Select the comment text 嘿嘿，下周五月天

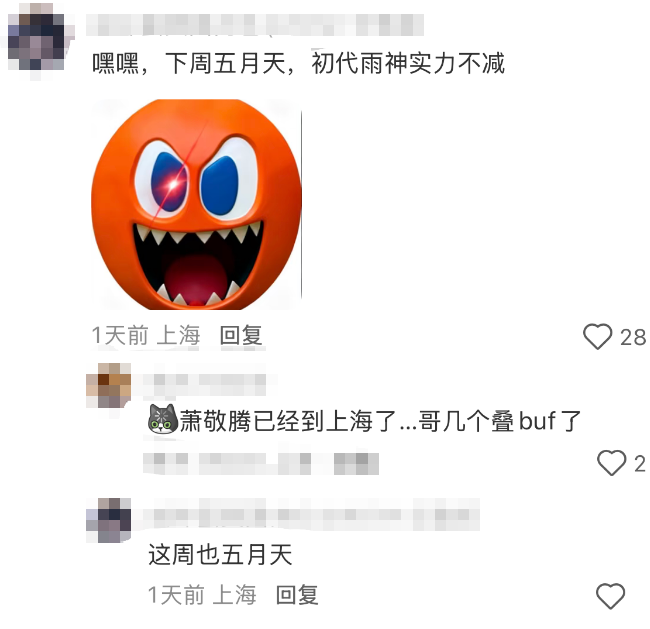pos(189,64)
